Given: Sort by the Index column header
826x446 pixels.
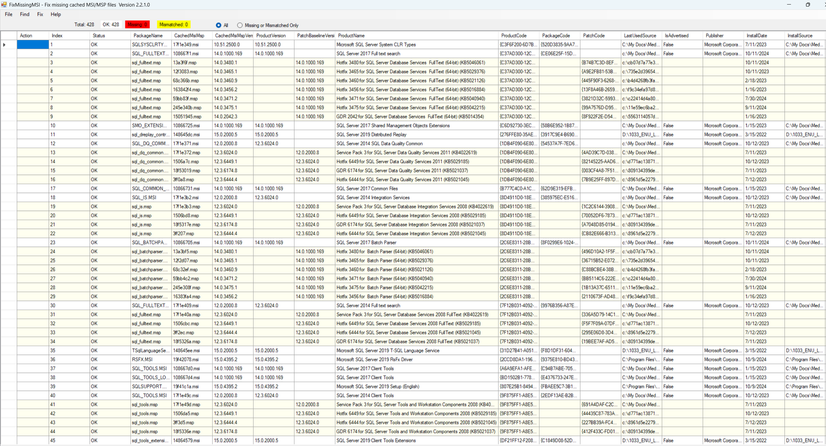Looking at the screenshot, I should coord(69,35).
